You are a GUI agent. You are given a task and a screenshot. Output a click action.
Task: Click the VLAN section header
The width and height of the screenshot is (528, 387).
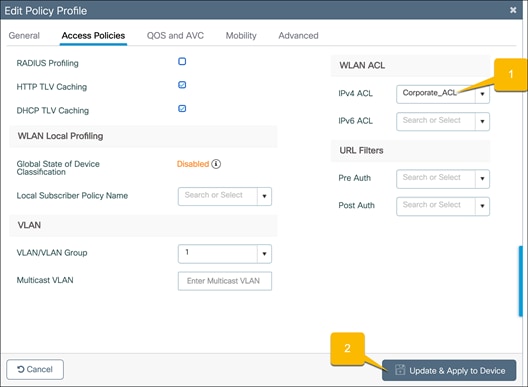[143, 225]
